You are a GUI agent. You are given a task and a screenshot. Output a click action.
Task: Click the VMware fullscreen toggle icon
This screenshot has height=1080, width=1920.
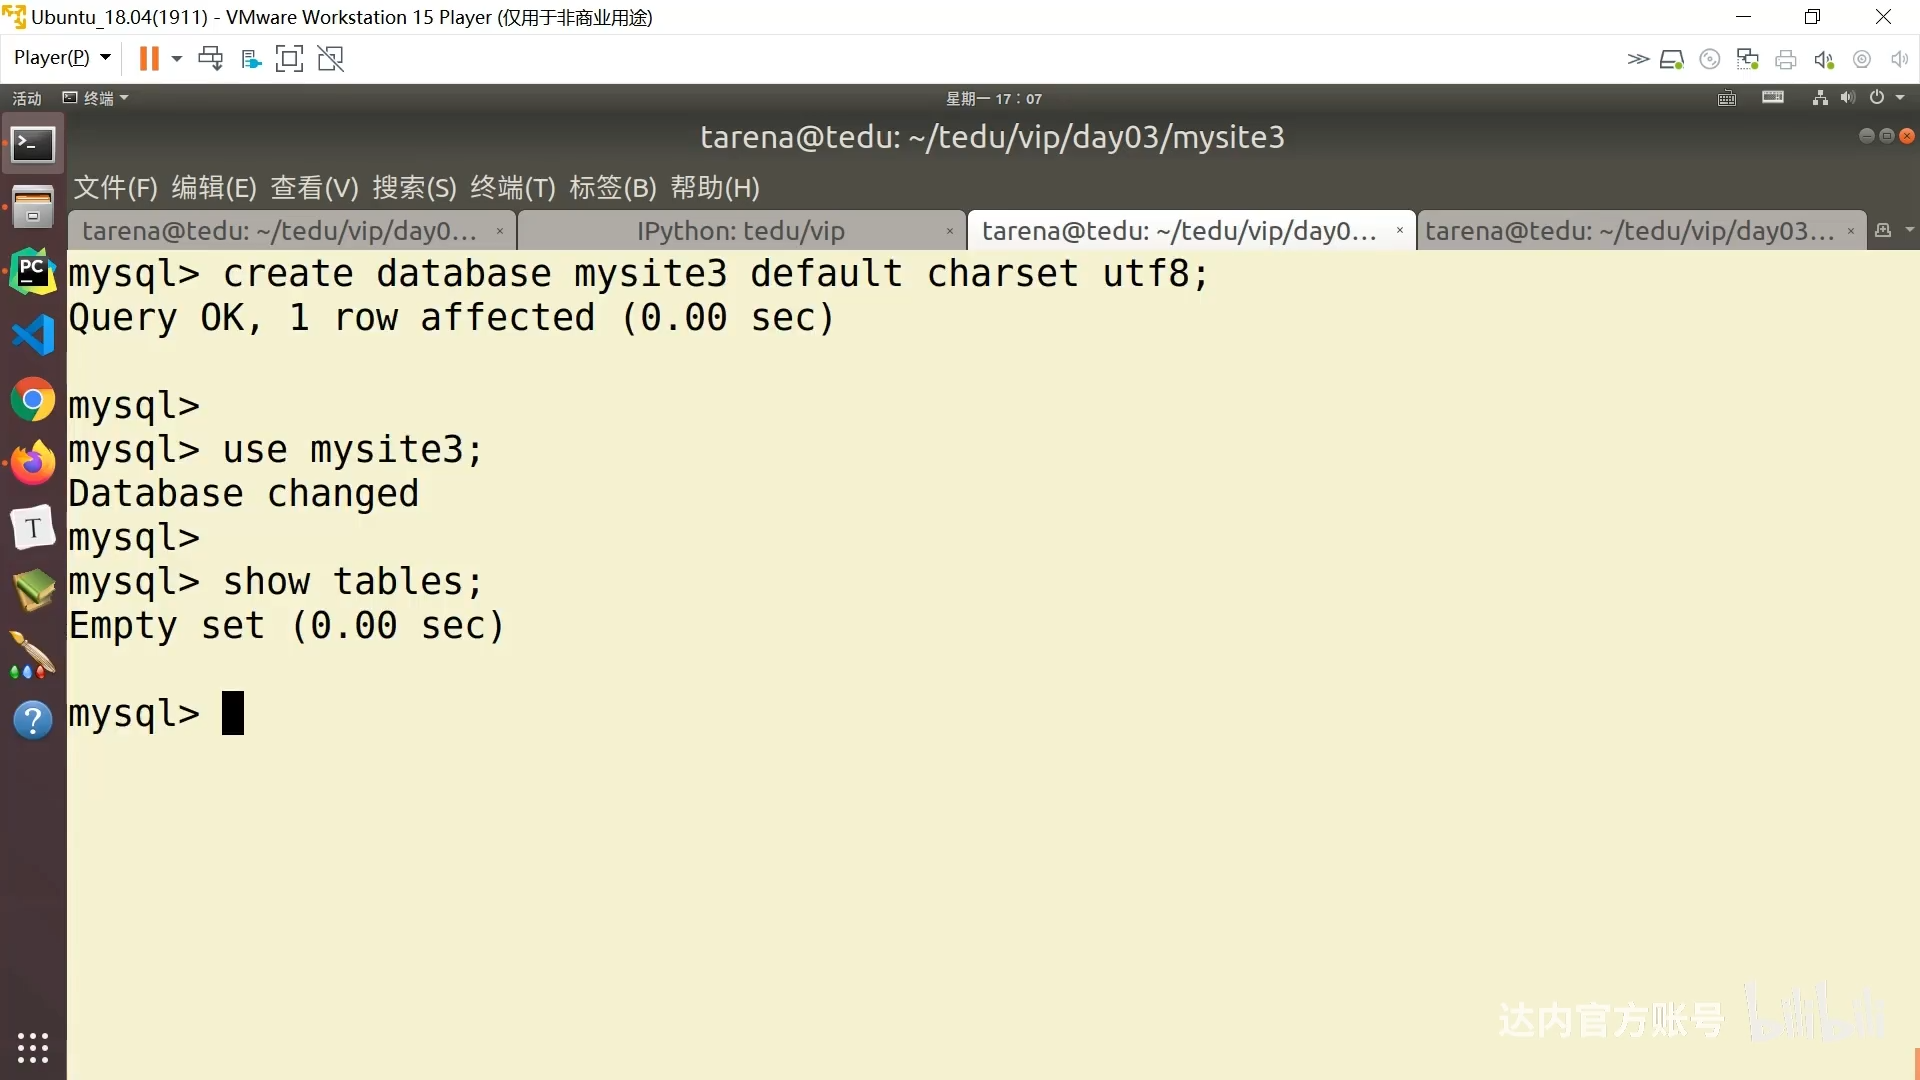[291, 58]
